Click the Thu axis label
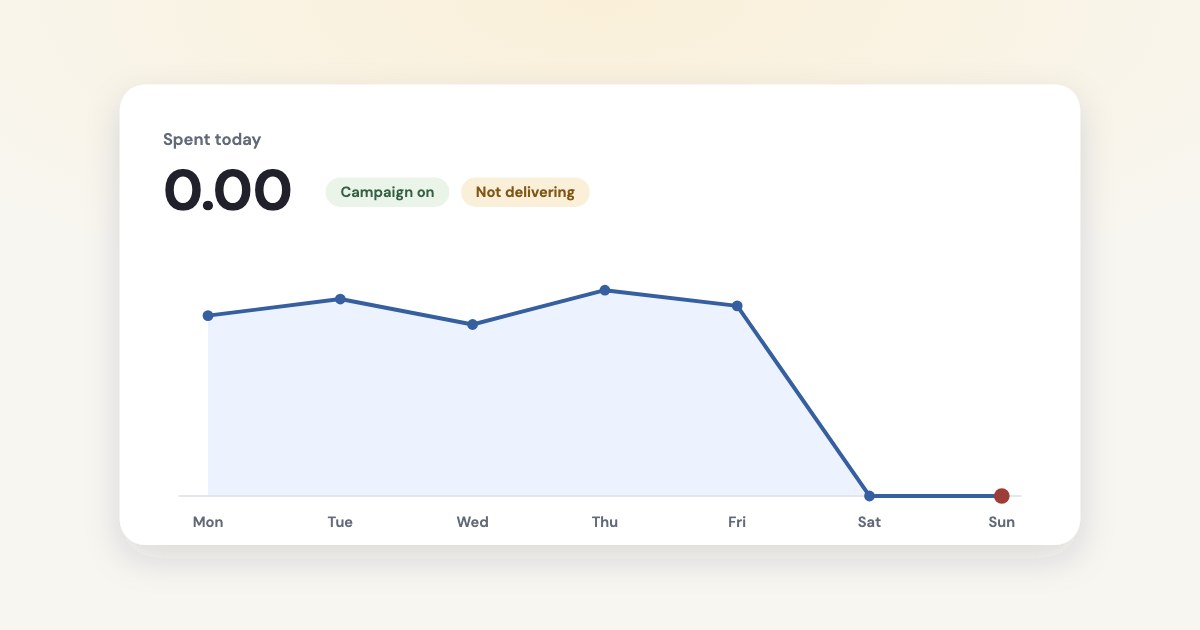The width and height of the screenshot is (1200, 630). (605, 522)
